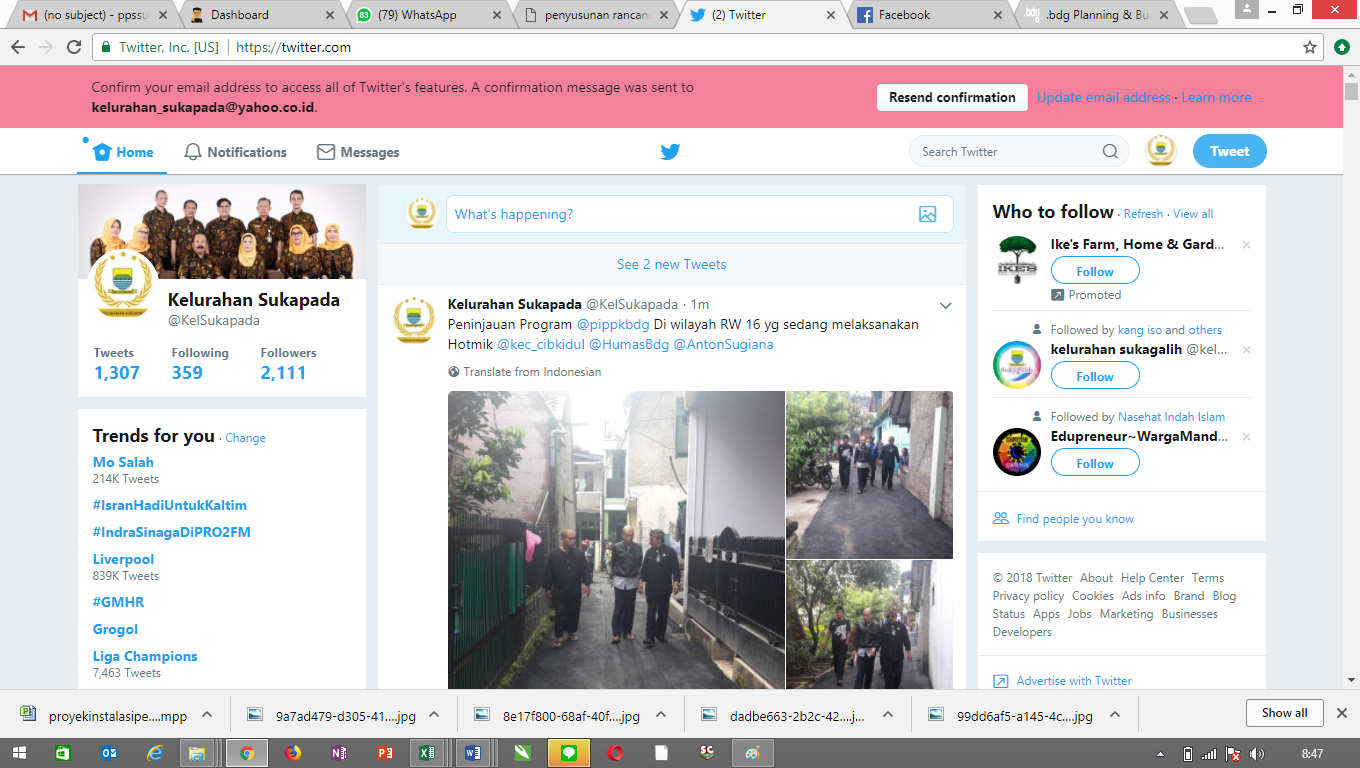Expand menu for dadbe663 jpg download
This screenshot has height=768, width=1360.
coord(887,715)
